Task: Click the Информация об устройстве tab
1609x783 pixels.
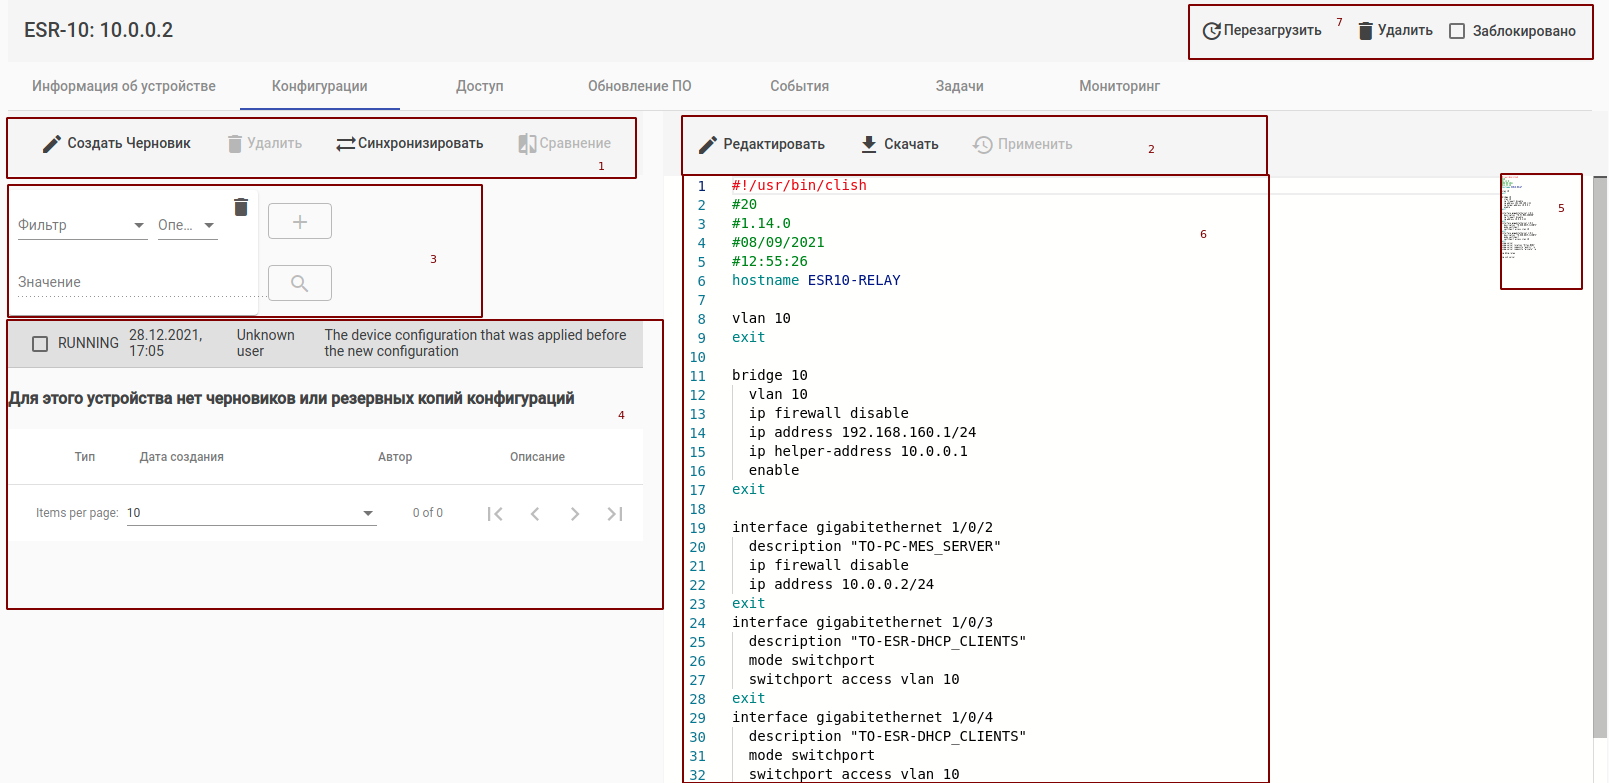Action: pos(124,86)
